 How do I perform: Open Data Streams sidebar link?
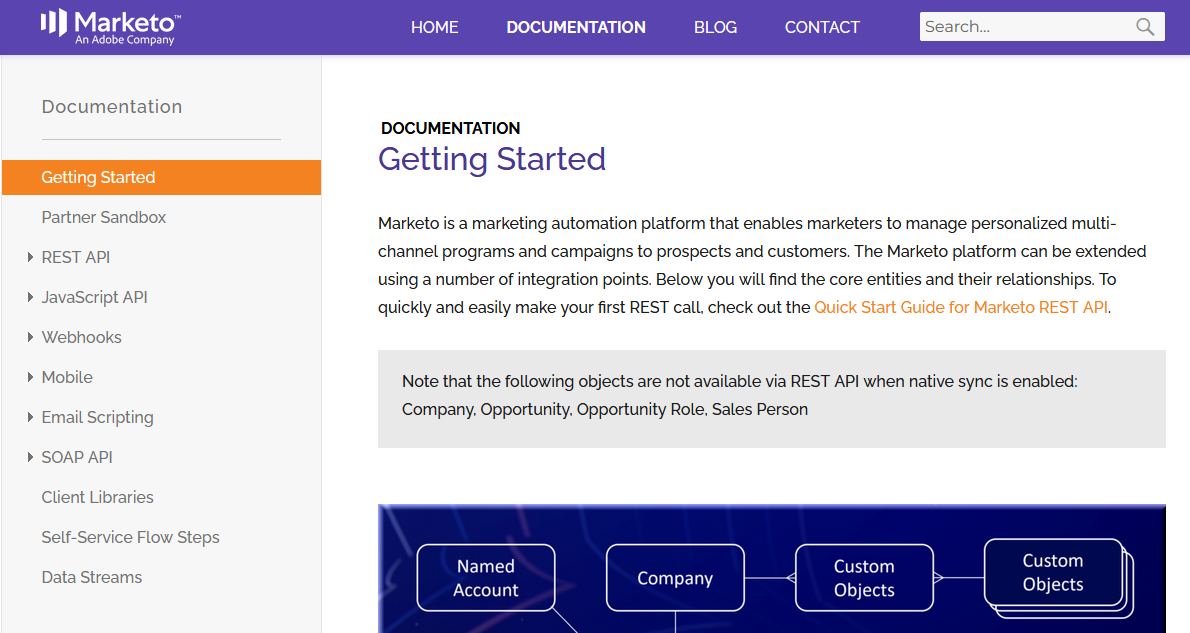pyautogui.click(x=92, y=578)
